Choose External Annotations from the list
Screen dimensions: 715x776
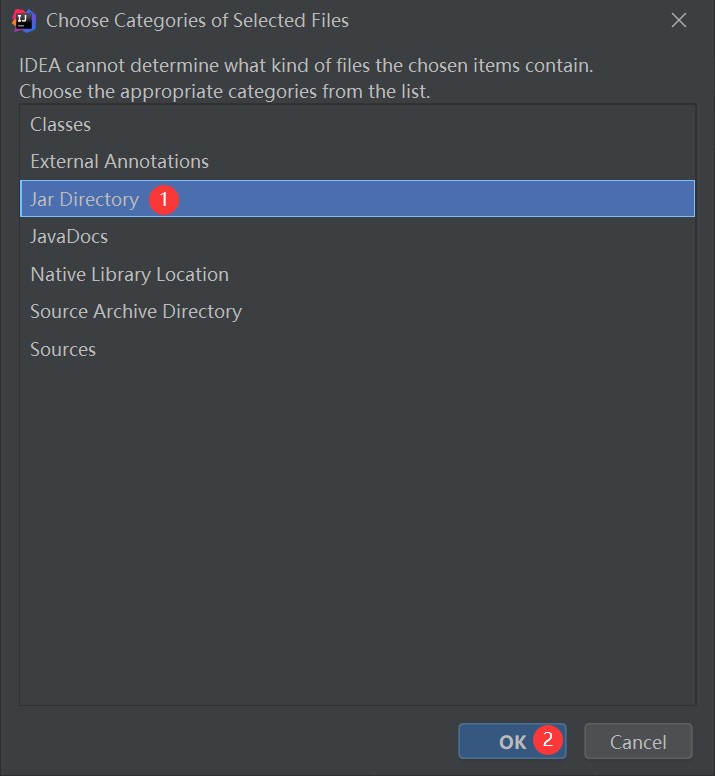[x=357, y=161]
